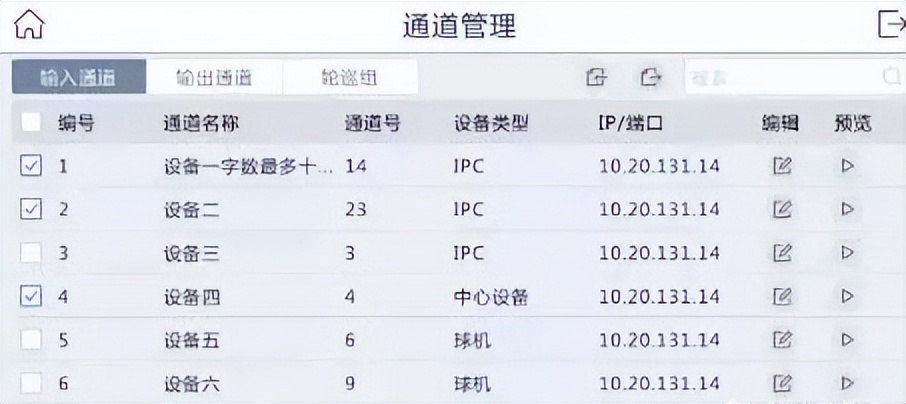
Task: Edit channel 设备二 via its edit icon
Action: click(783, 210)
